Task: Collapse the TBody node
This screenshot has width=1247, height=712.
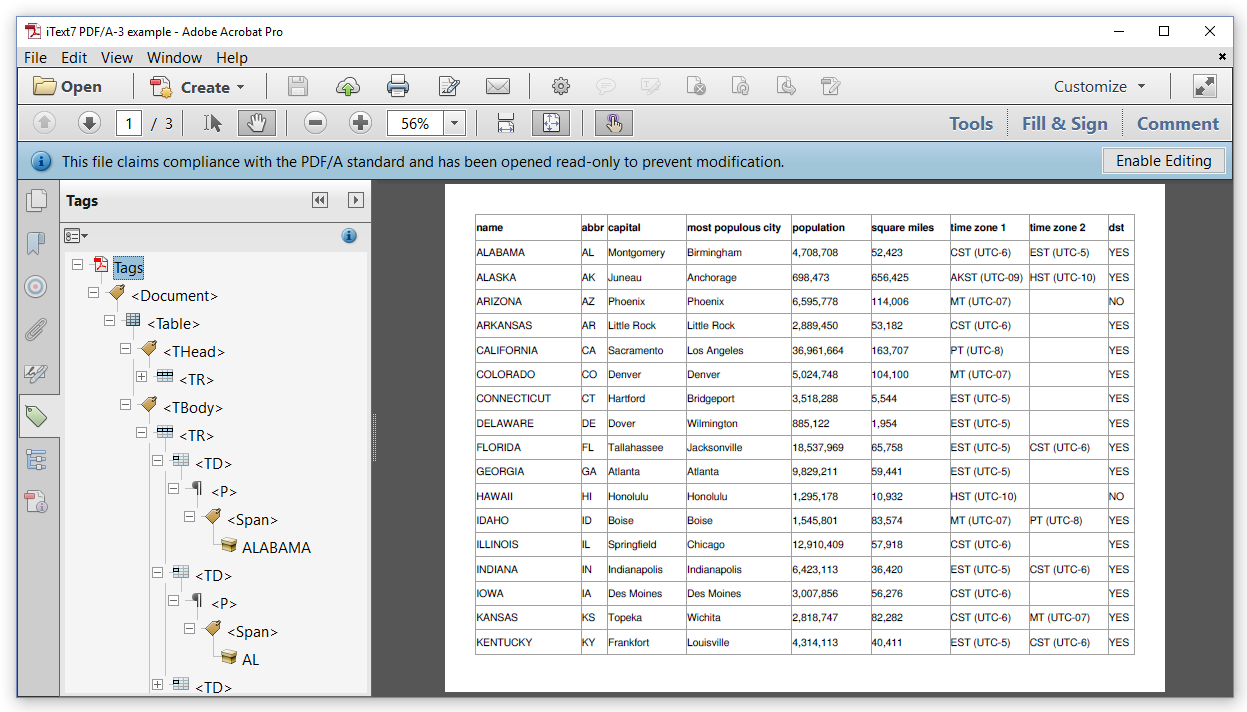Action: tap(126, 404)
